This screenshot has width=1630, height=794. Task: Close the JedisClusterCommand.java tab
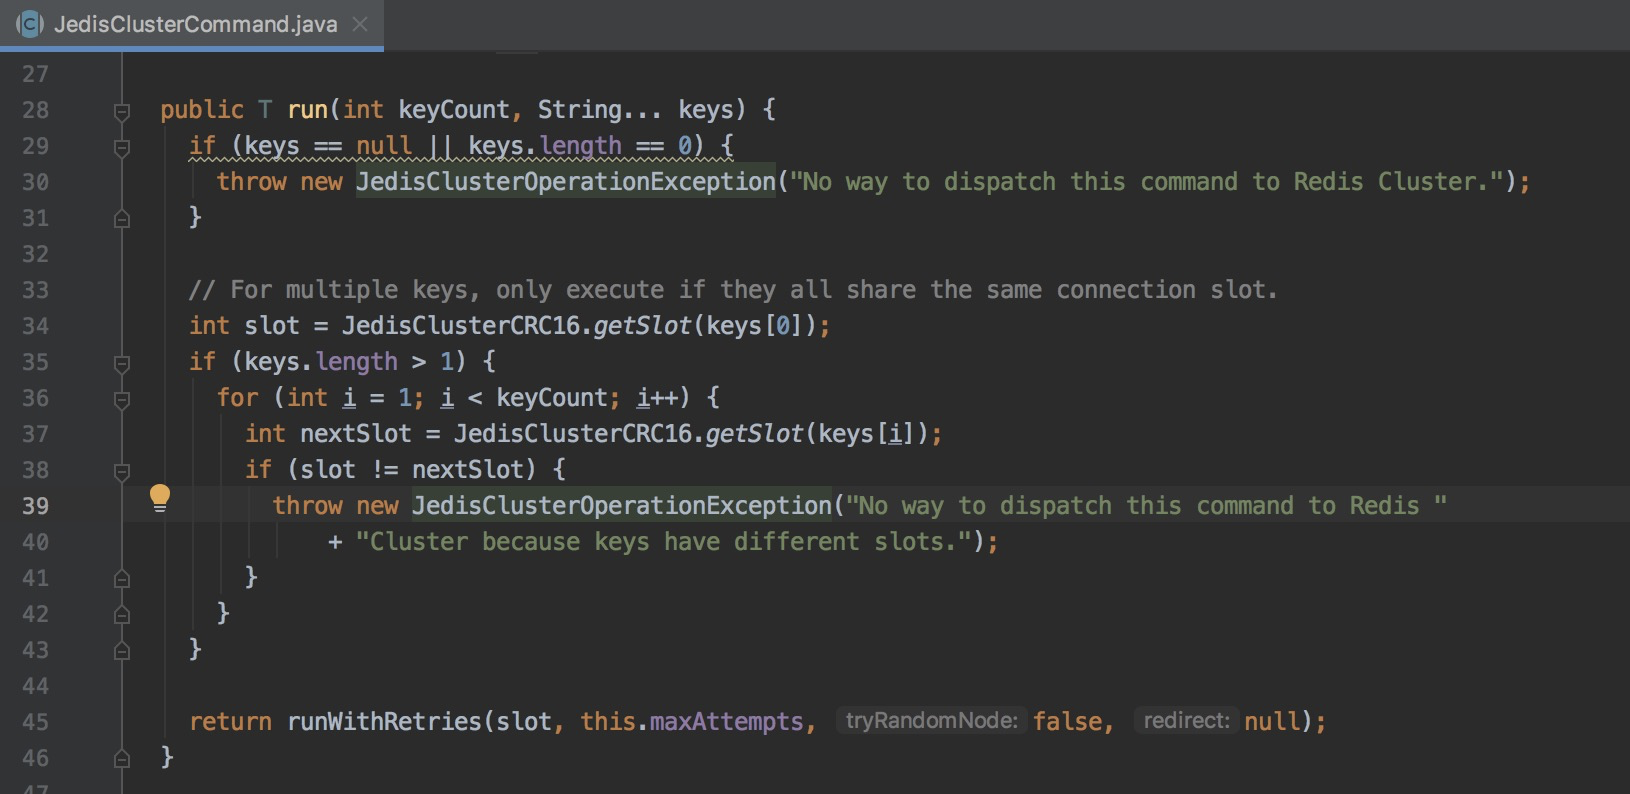click(x=360, y=24)
